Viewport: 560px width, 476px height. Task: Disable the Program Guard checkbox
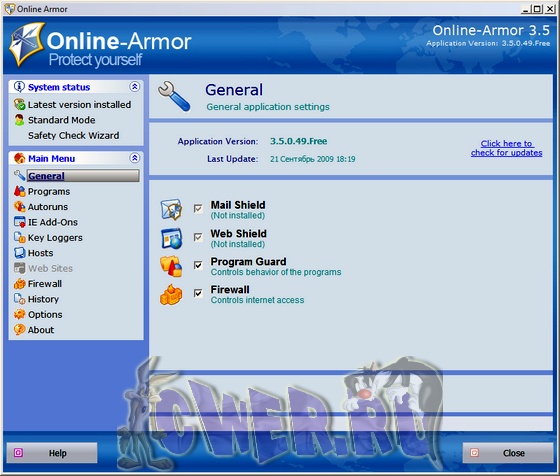198,265
